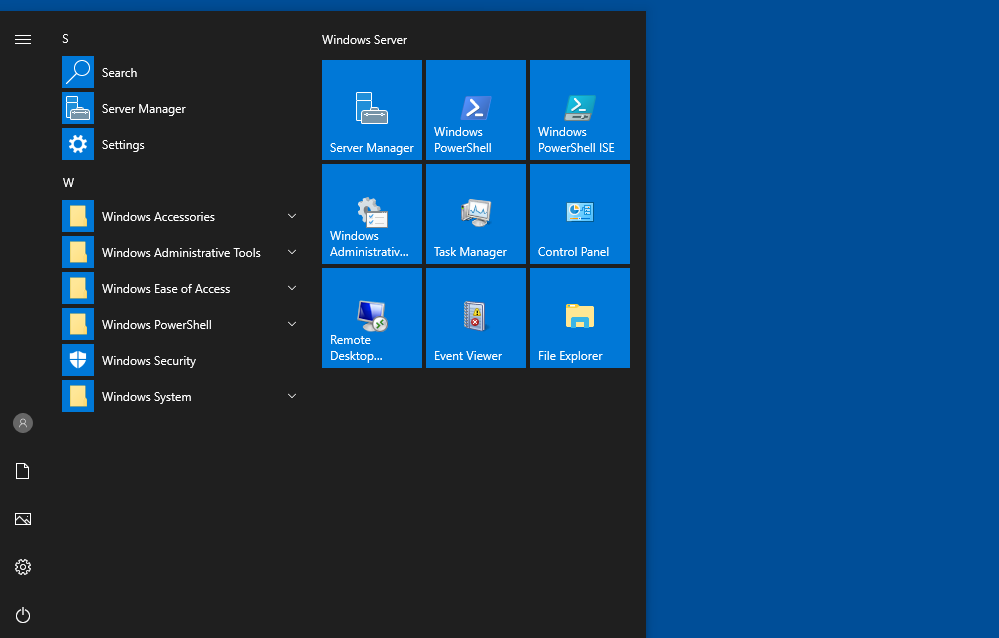Image resolution: width=999 pixels, height=638 pixels.
Task: Click the user account avatar icon
Action: pos(23,423)
